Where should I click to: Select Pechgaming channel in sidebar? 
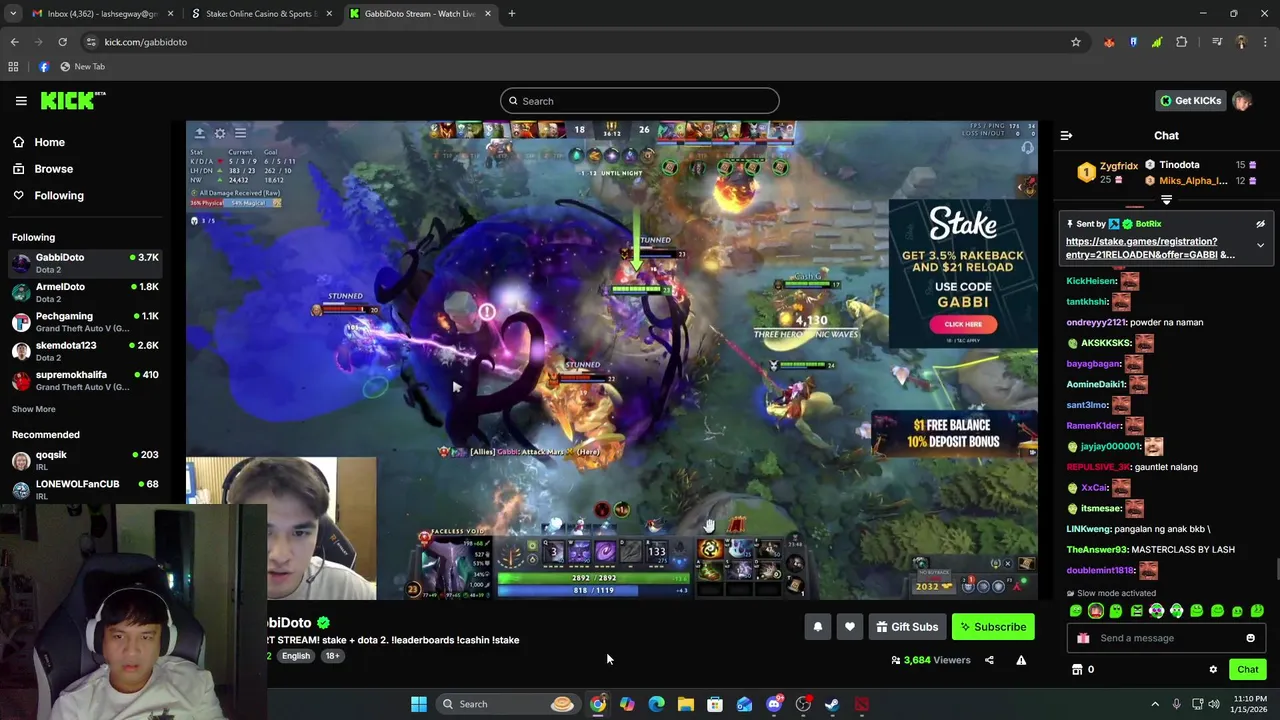point(85,322)
